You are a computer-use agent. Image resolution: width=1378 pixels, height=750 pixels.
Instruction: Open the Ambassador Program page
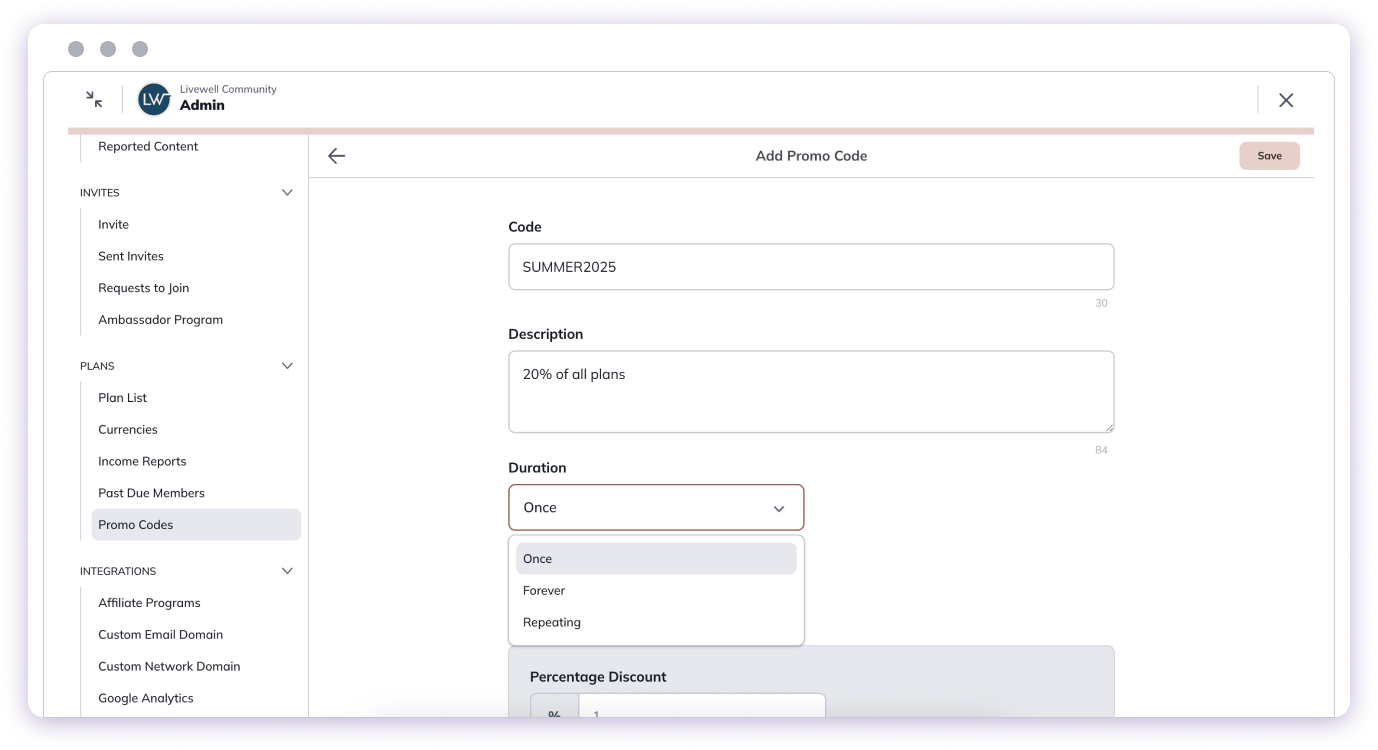point(160,319)
